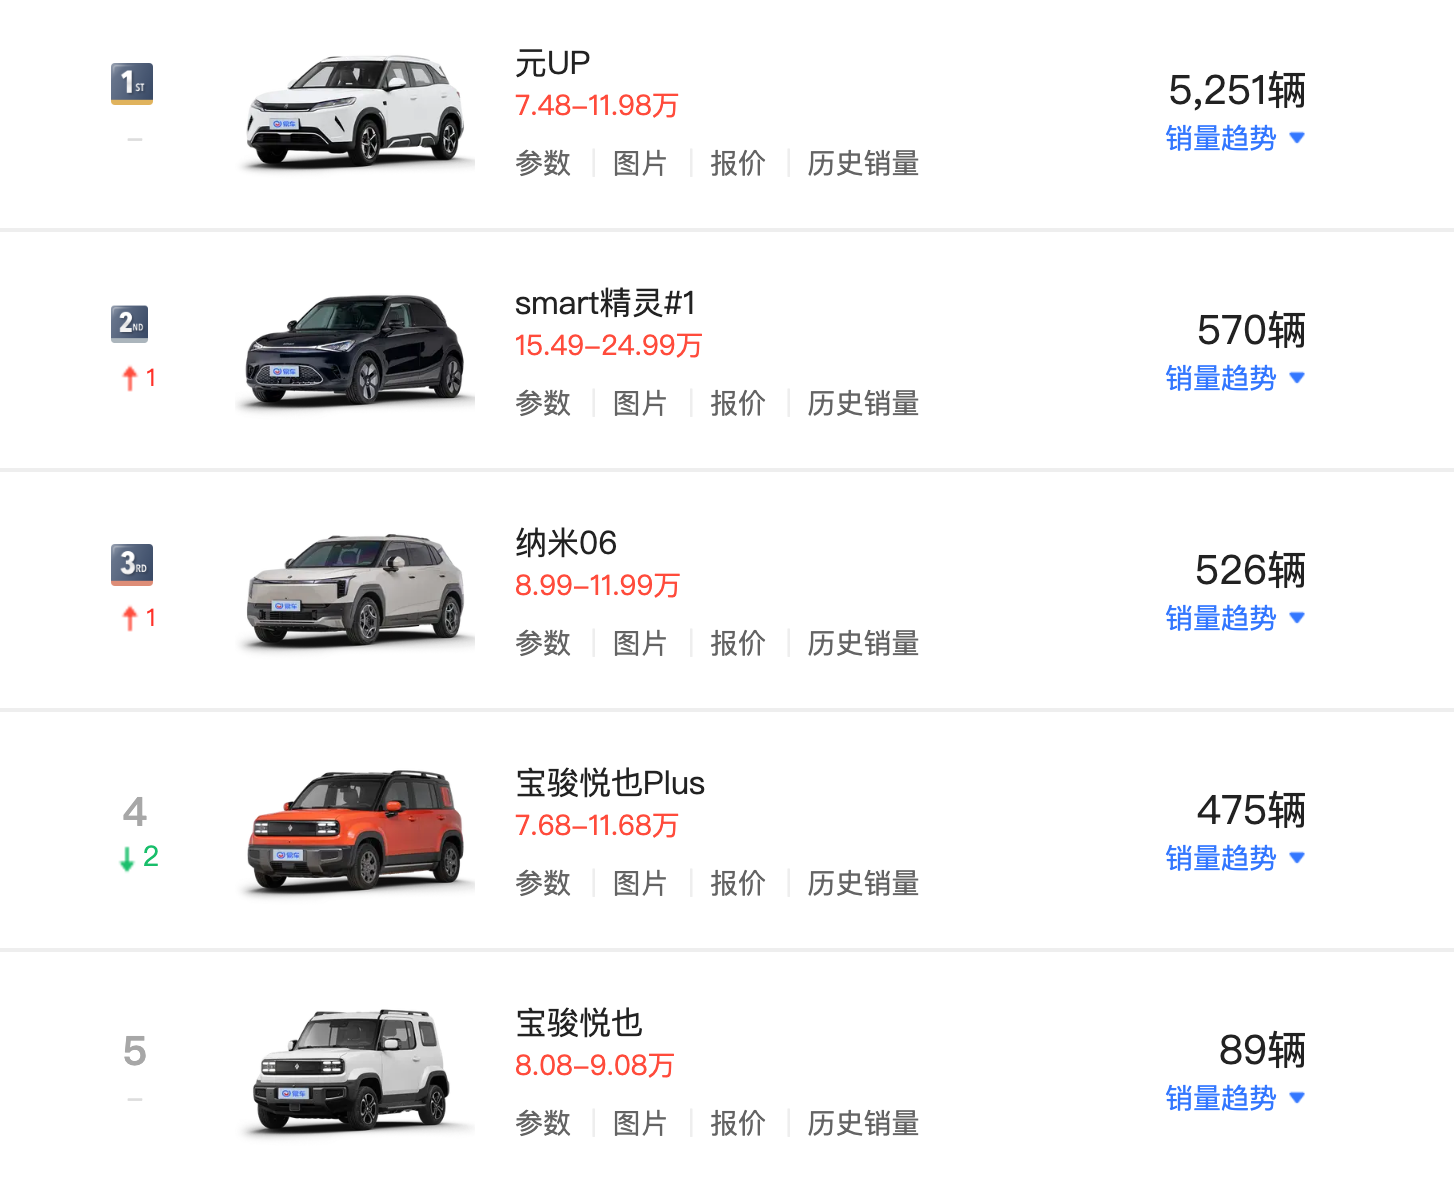Screen dimensions: 1454x1181
Task: Expand 销量趋势 for smart精灵#1
Action: [1234, 378]
